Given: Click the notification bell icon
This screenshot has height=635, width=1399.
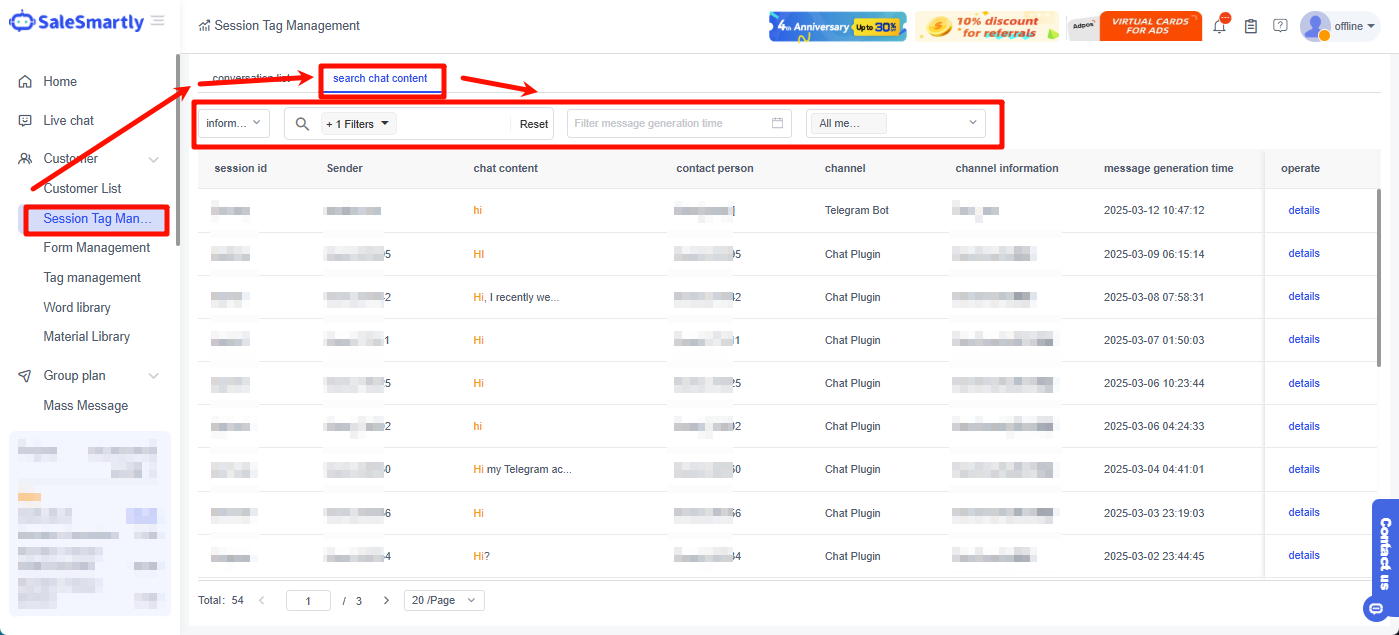Looking at the screenshot, I should pyautogui.click(x=1219, y=27).
